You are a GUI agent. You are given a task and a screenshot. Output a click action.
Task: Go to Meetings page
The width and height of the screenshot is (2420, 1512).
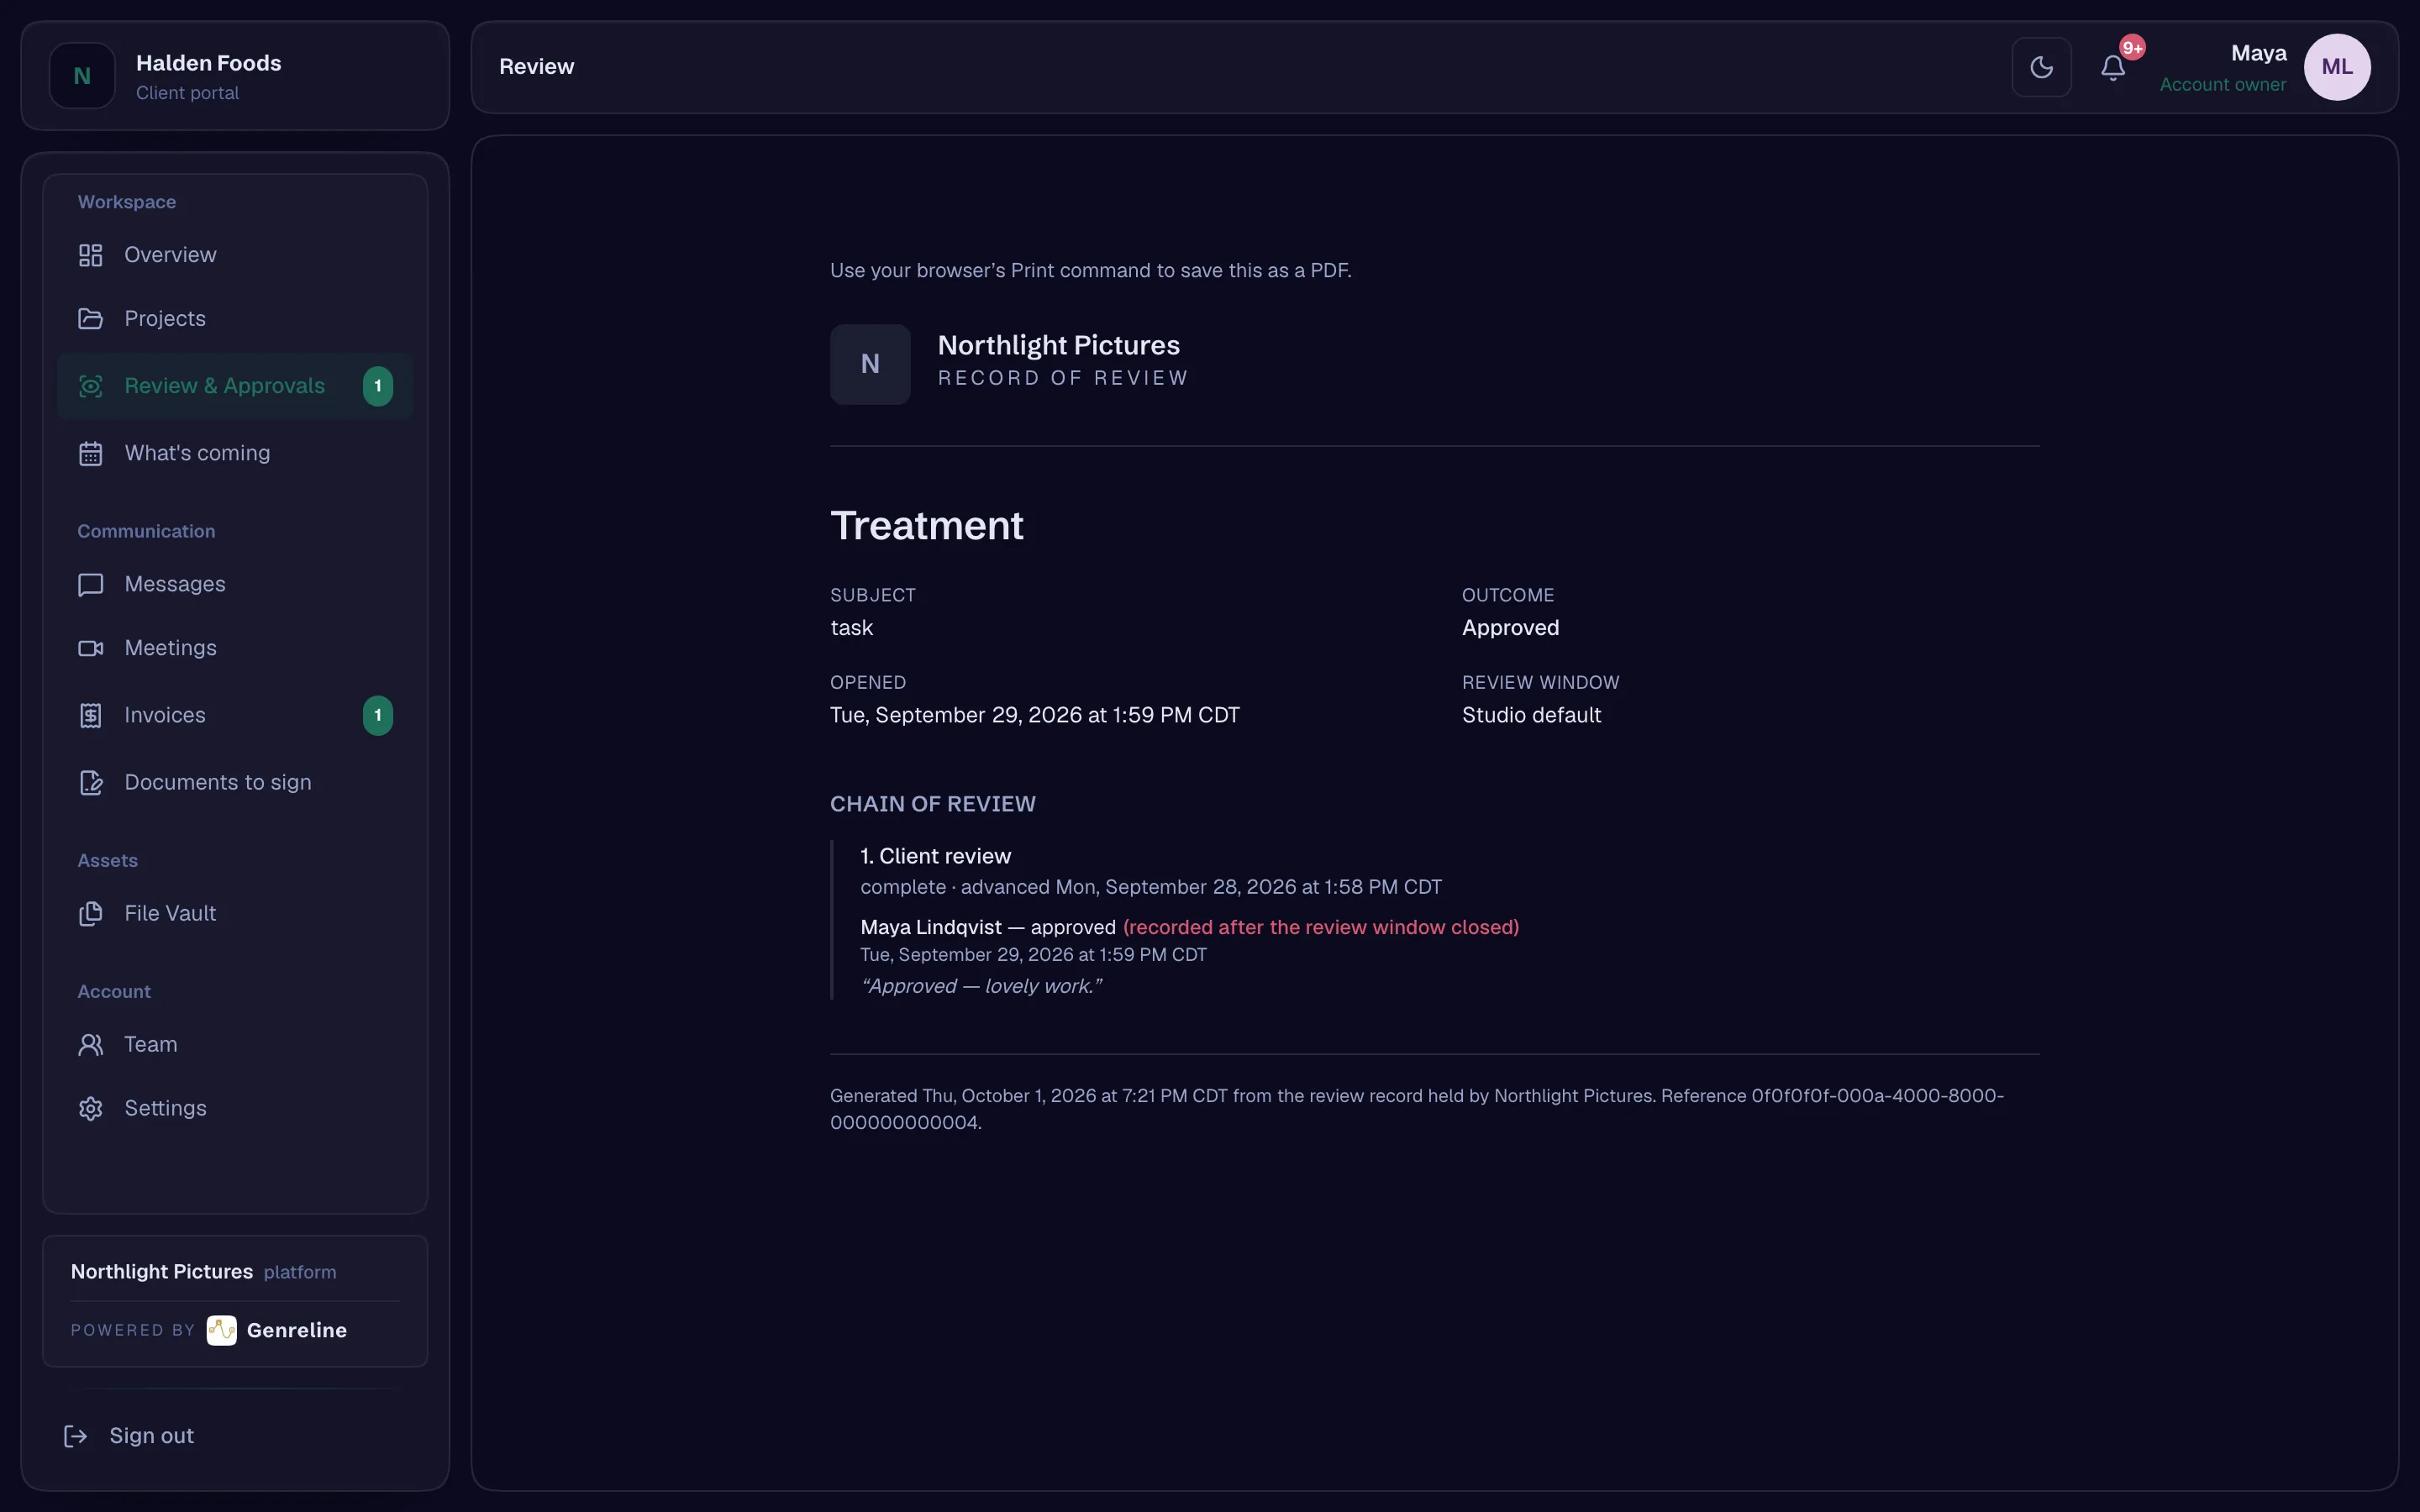click(x=235, y=648)
